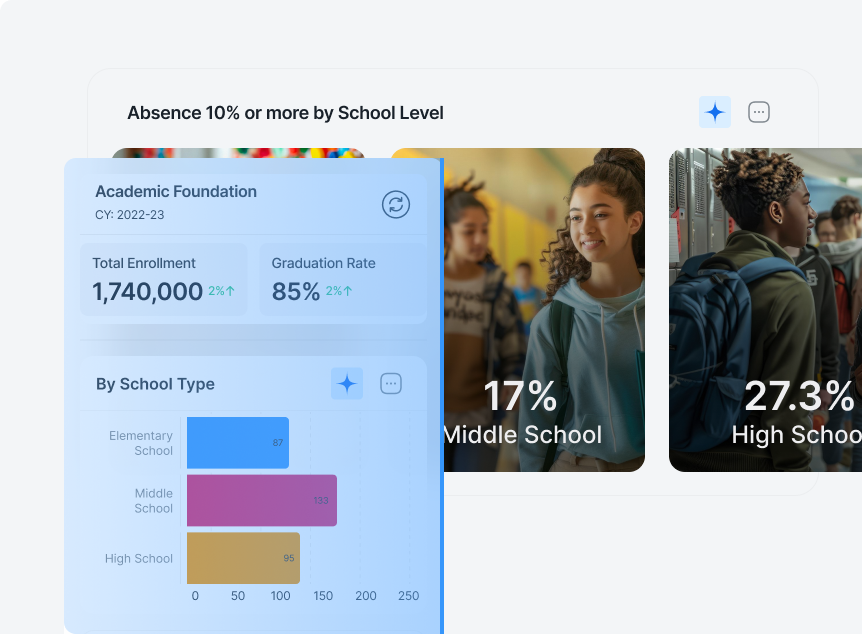Click the blue Elementary School bar
This screenshot has width=862, height=634.
(x=237, y=443)
